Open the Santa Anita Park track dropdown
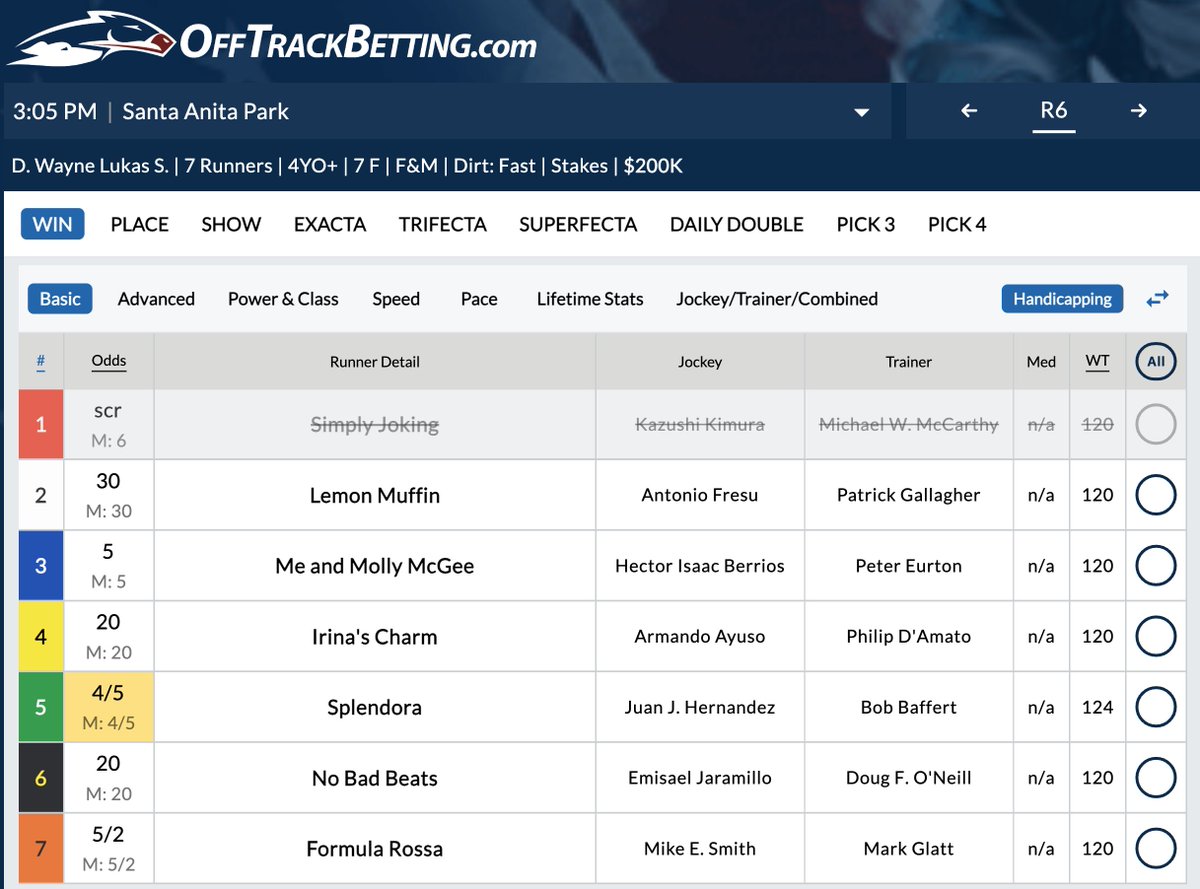This screenshot has height=889, width=1200. pos(862,112)
